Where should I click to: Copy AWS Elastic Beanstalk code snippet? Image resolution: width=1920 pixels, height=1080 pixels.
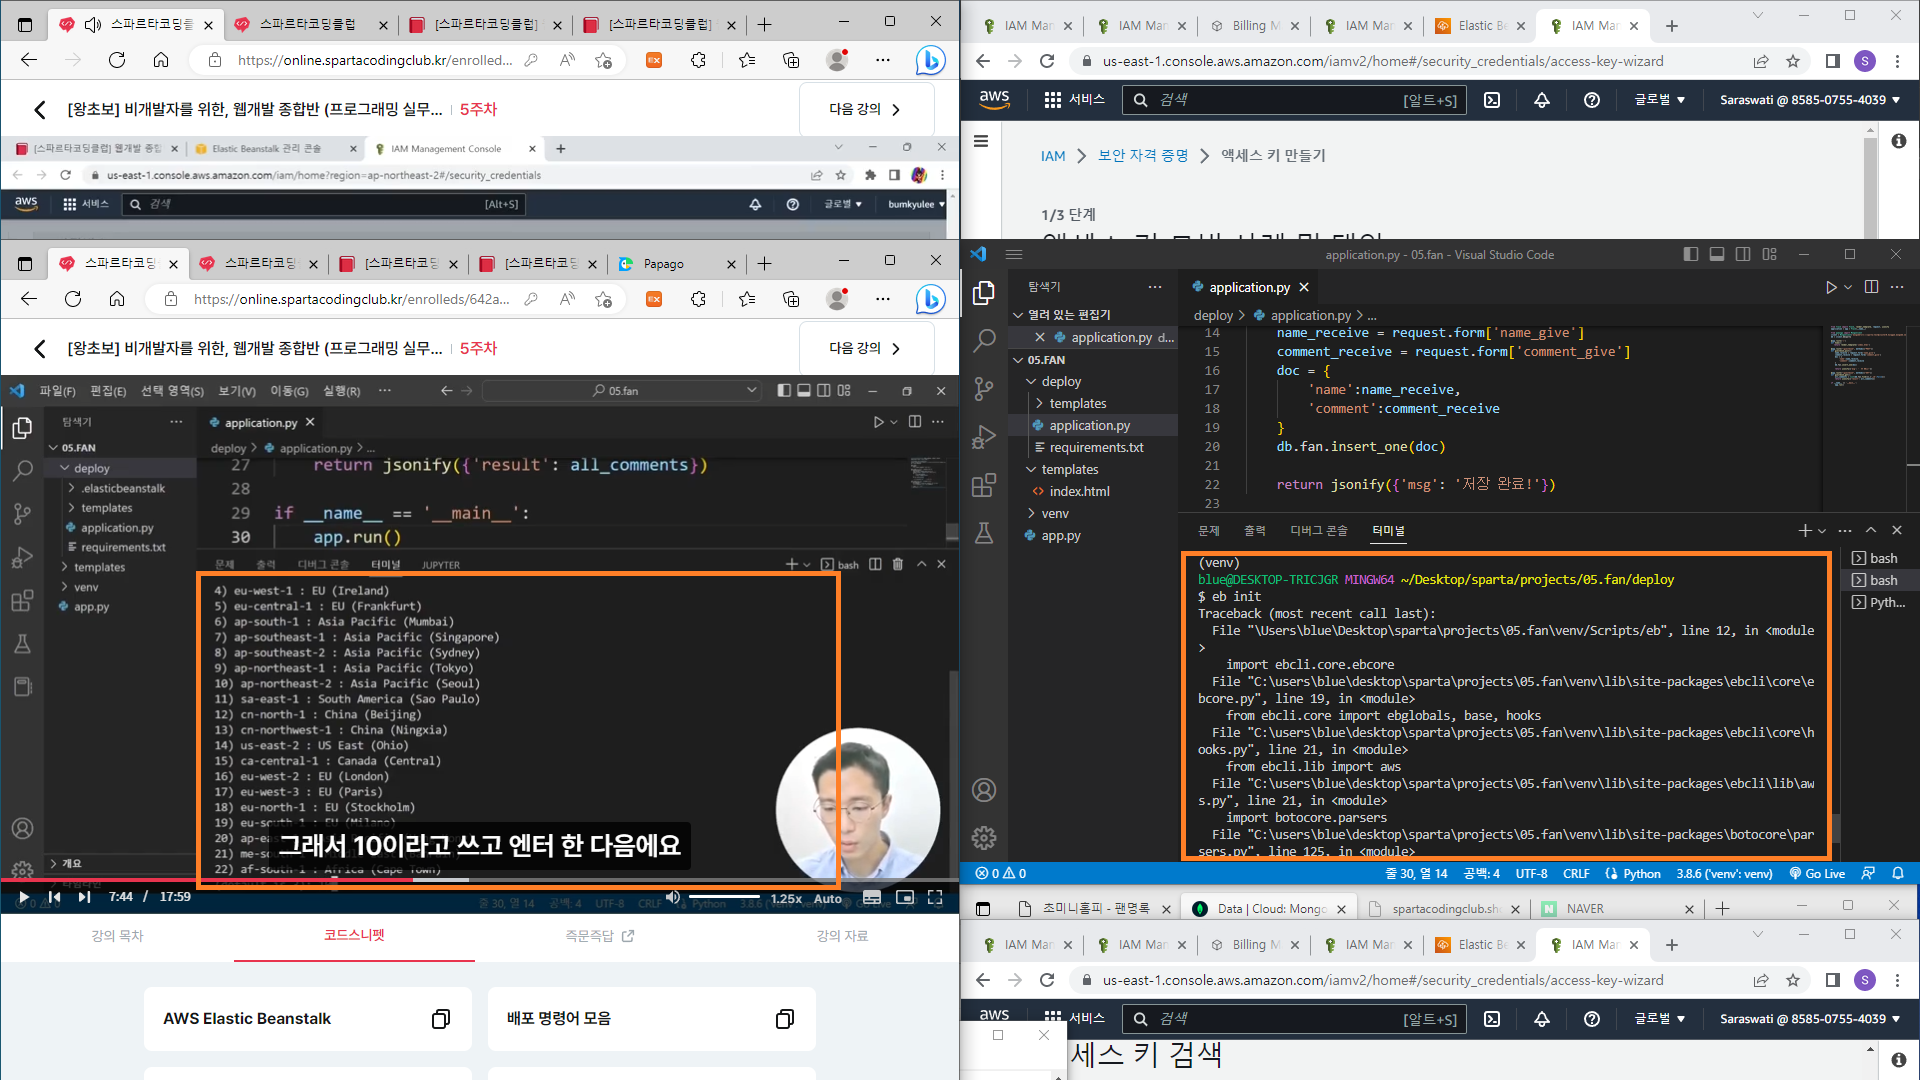[440, 1019]
